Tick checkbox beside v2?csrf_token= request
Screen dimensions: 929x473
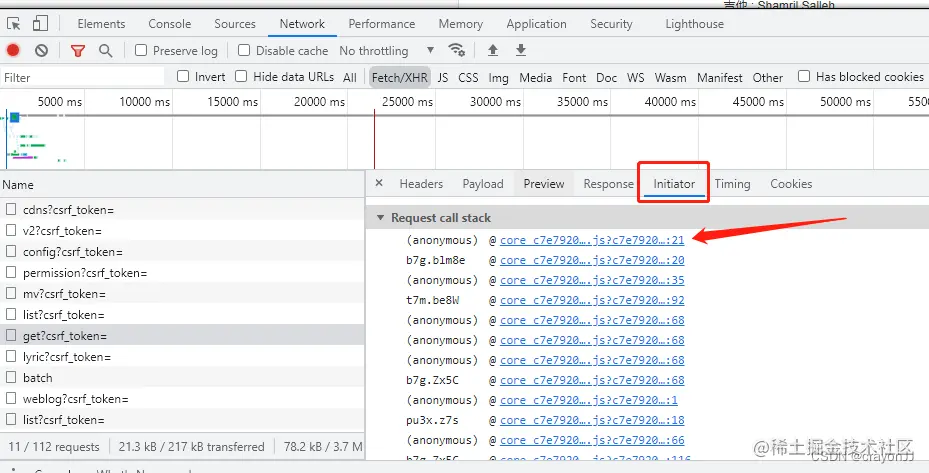tap(11, 231)
